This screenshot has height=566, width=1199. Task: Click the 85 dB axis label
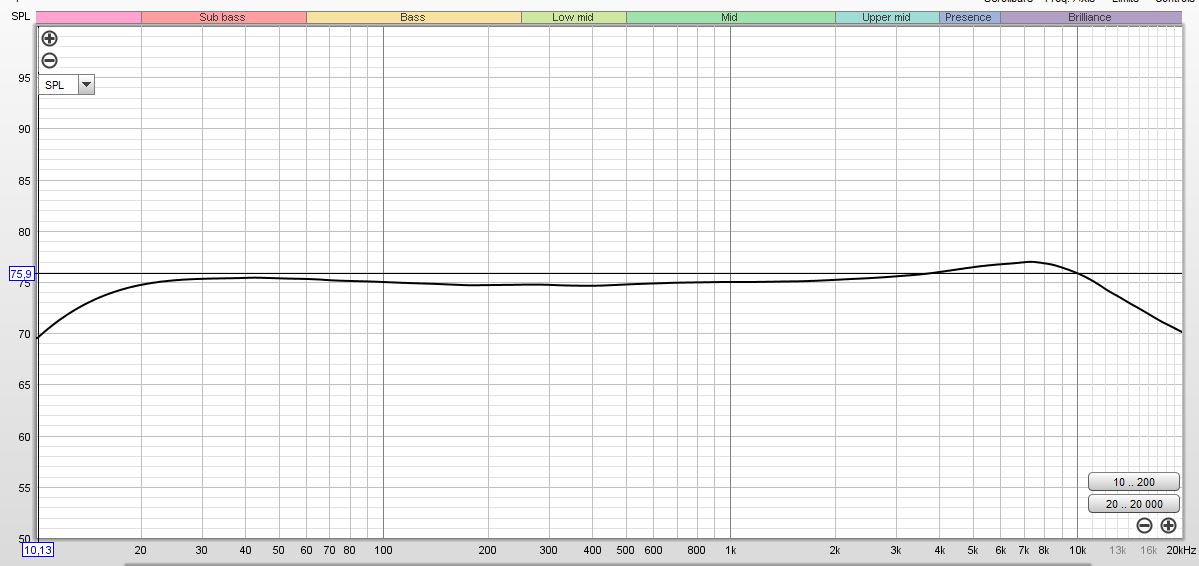[x=24, y=181]
